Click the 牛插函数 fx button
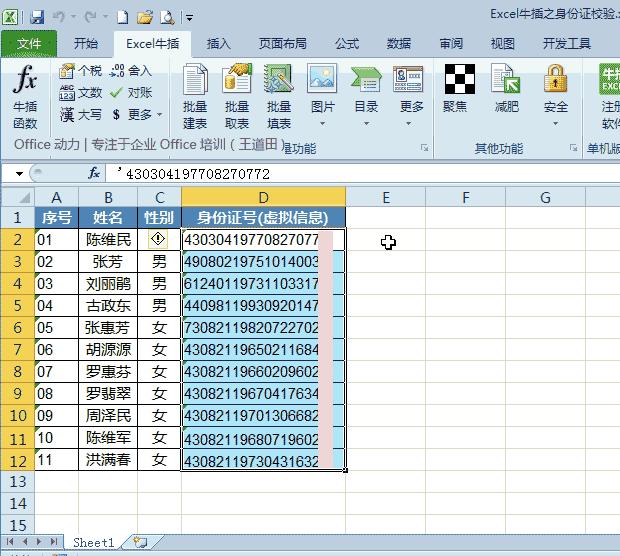Screen dimensions: 620x556 click(25, 96)
